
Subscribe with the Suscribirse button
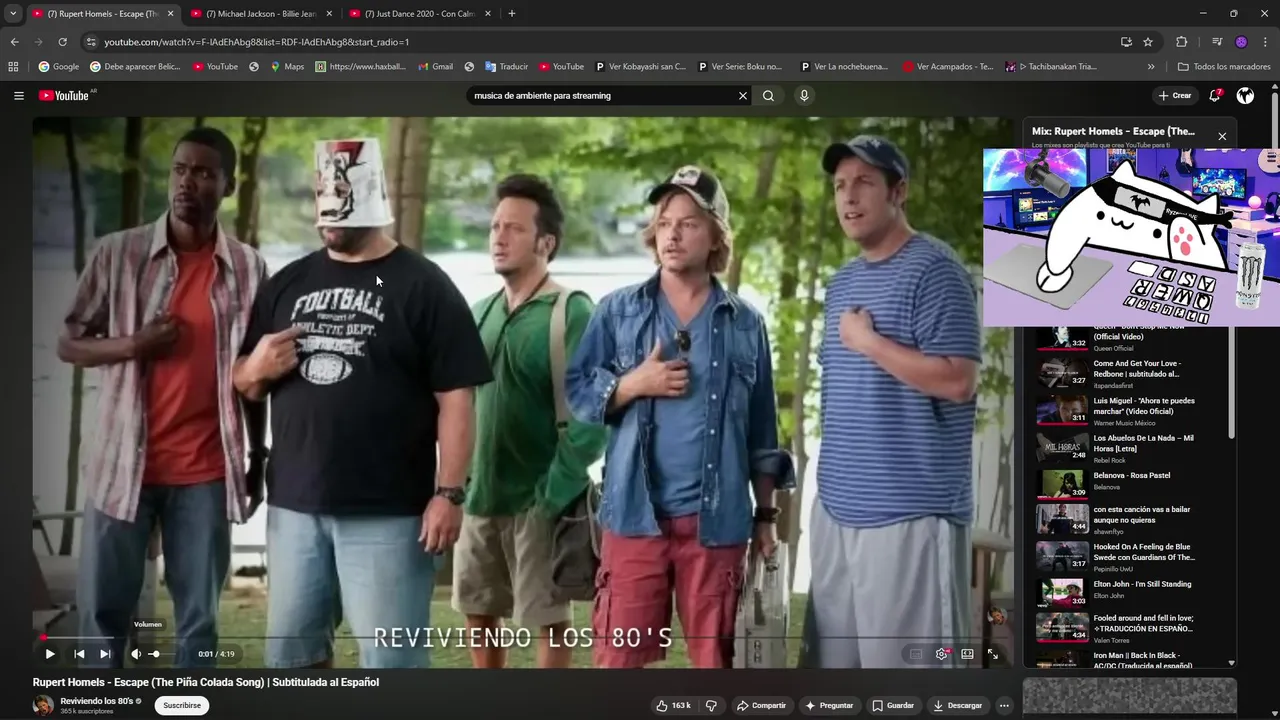coord(182,705)
